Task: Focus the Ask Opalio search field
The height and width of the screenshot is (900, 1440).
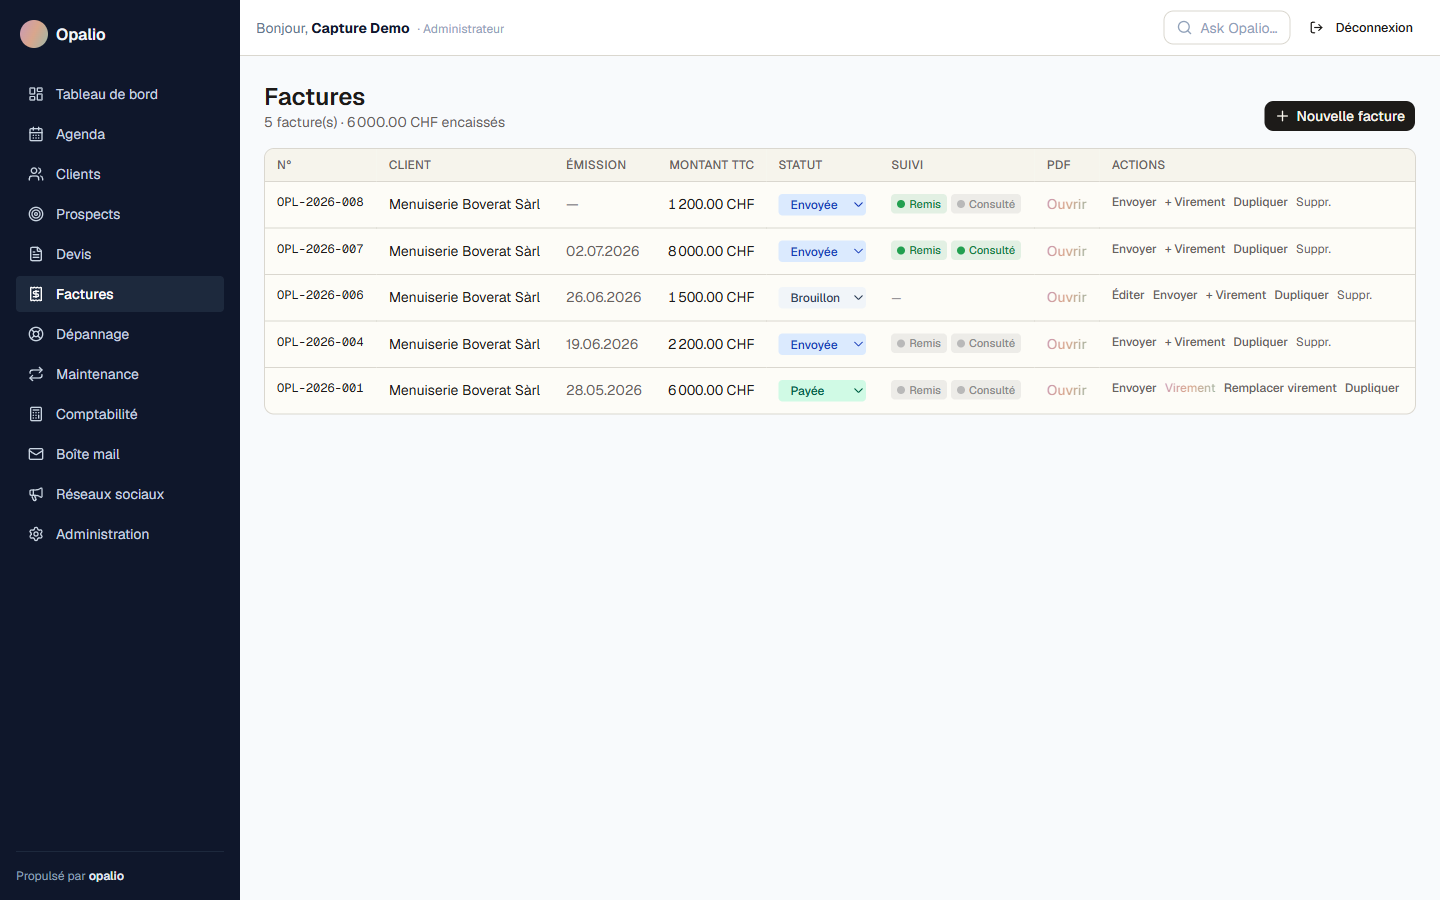Action: pyautogui.click(x=1227, y=28)
